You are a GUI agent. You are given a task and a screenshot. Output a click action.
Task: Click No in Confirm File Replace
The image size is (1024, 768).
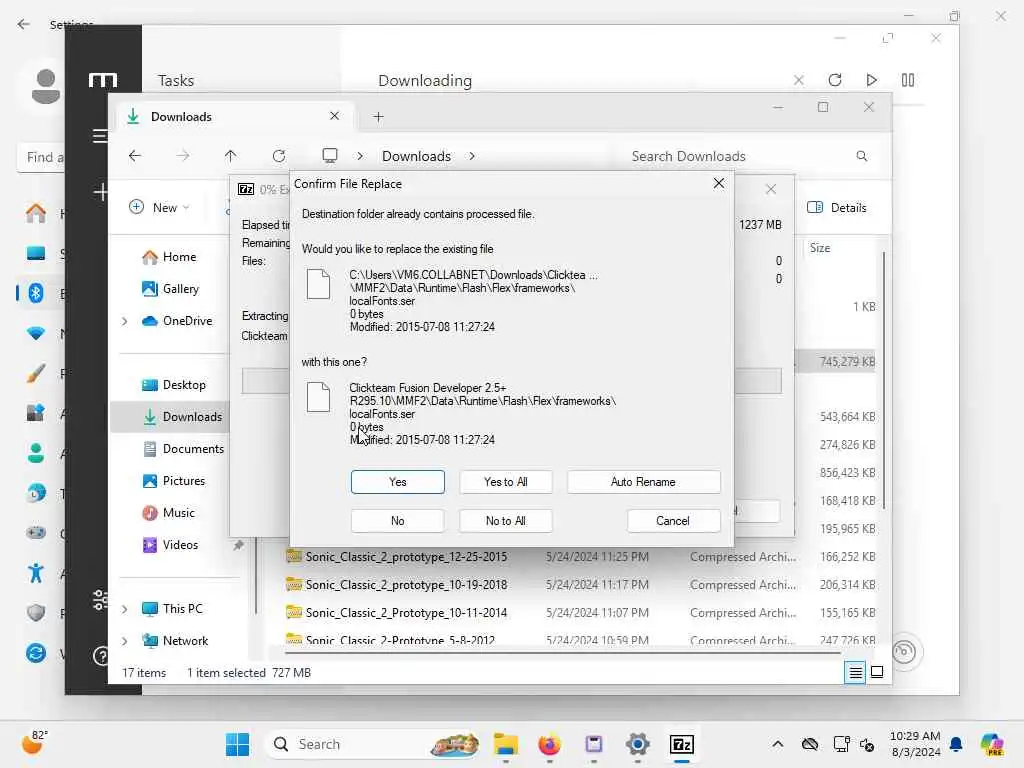click(x=397, y=520)
